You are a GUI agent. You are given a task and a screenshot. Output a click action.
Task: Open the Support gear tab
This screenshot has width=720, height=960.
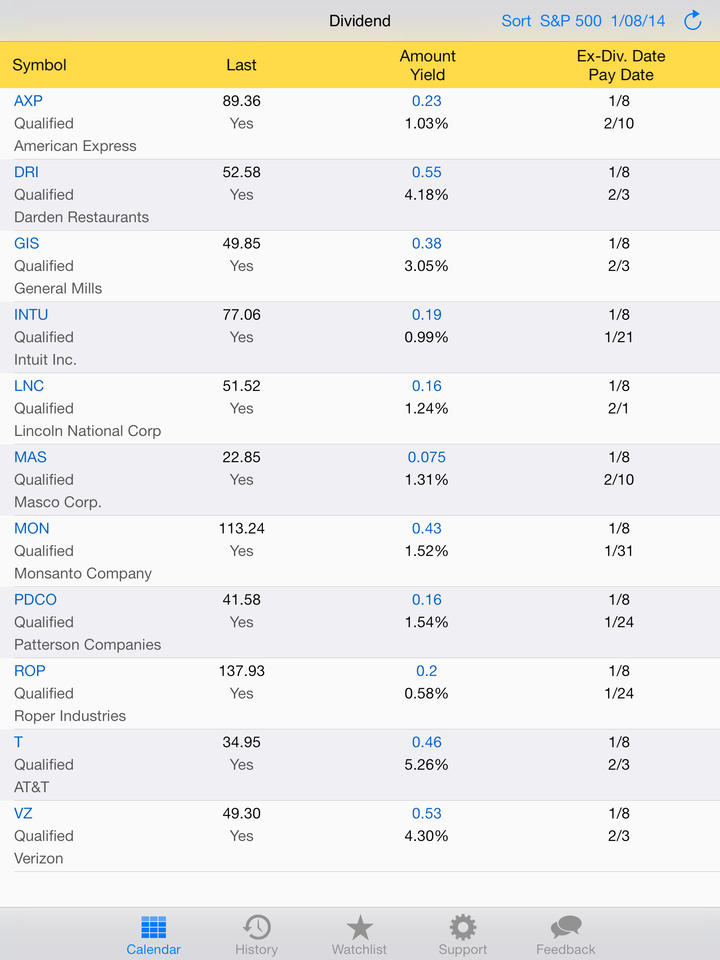coord(462,936)
